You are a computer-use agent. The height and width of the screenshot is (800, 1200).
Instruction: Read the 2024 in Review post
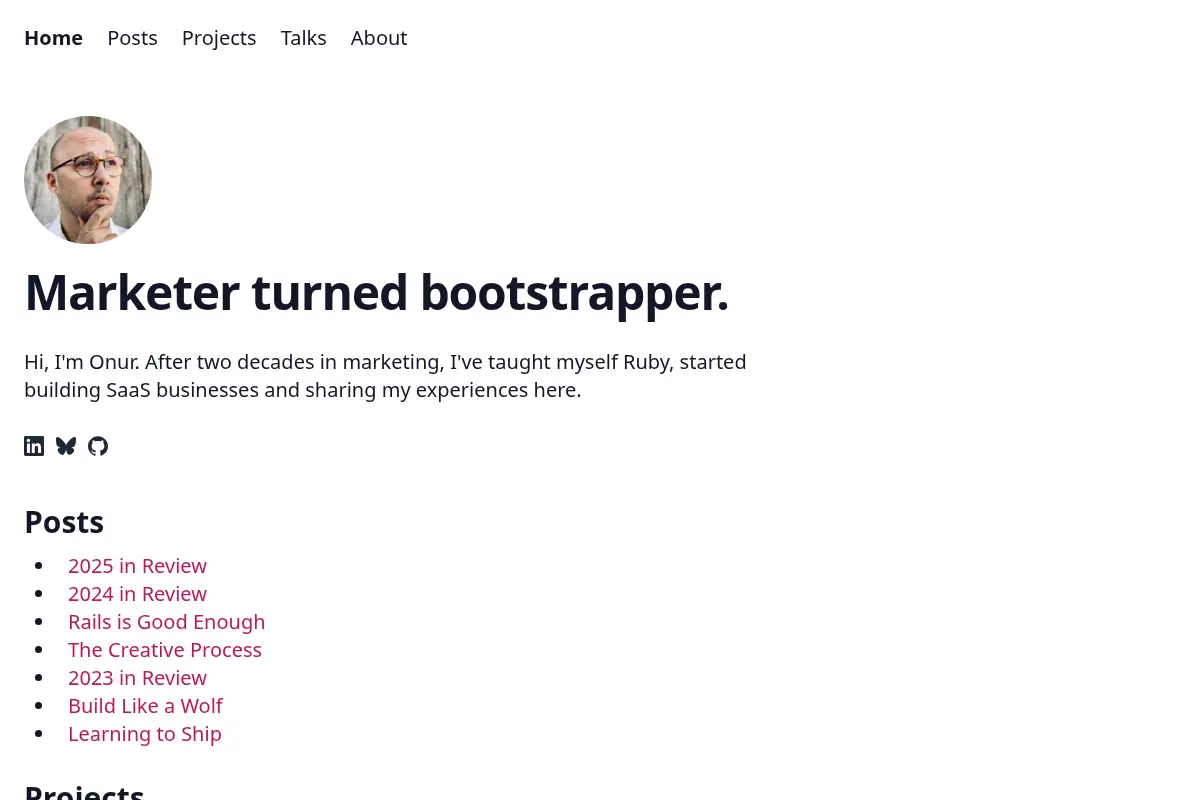click(137, 594)
